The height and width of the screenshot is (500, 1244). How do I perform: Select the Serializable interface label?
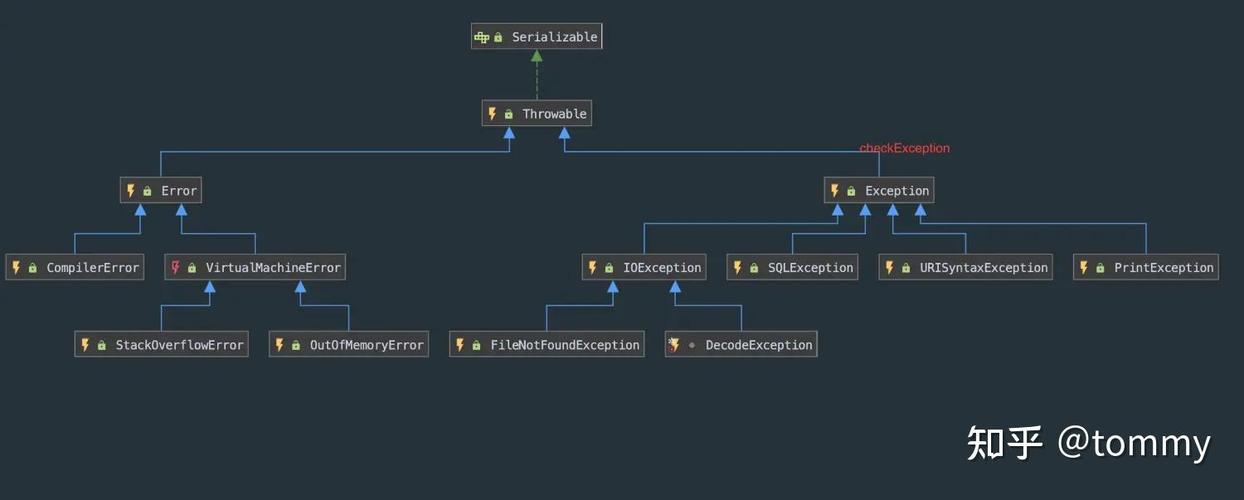(x=554, y=37)
